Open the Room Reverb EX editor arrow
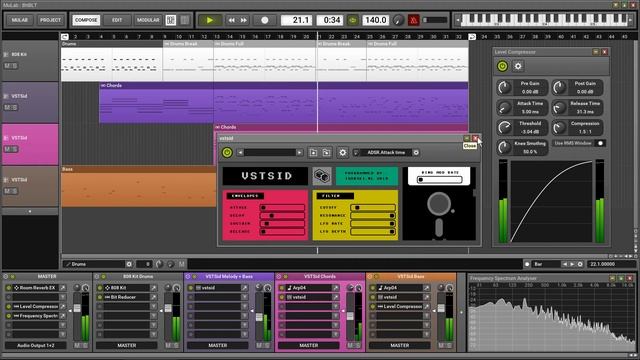 63,288
